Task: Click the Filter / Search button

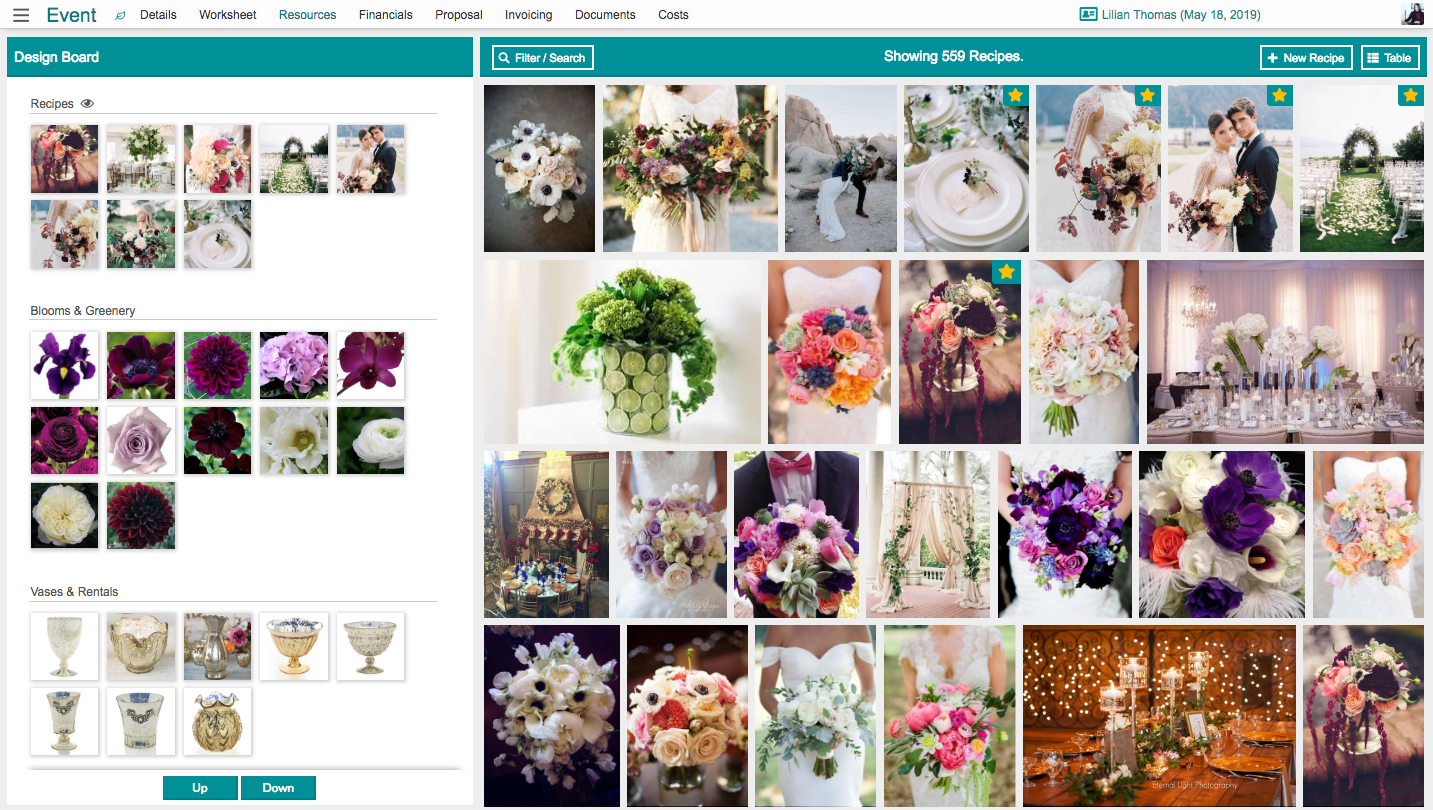Action: pyautogui.click(x=543, y=58)
